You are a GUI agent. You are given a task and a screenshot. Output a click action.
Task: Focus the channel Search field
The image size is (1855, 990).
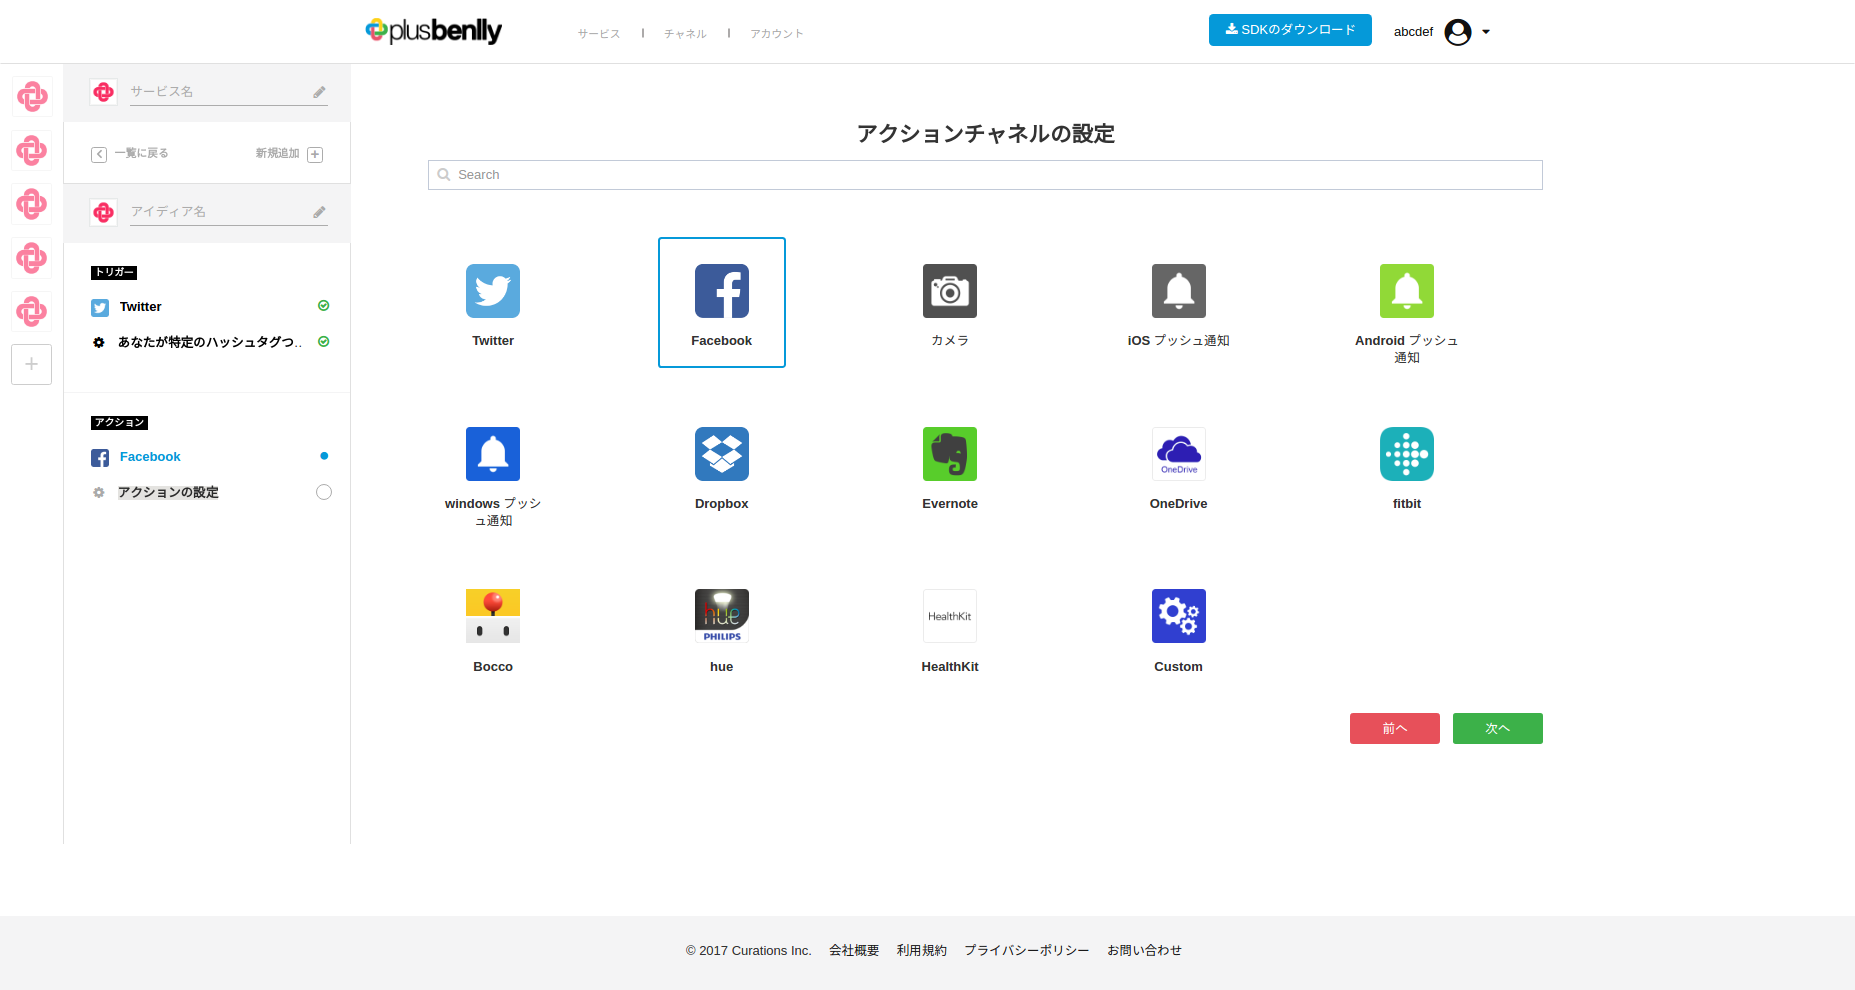[x=985, y=175]
